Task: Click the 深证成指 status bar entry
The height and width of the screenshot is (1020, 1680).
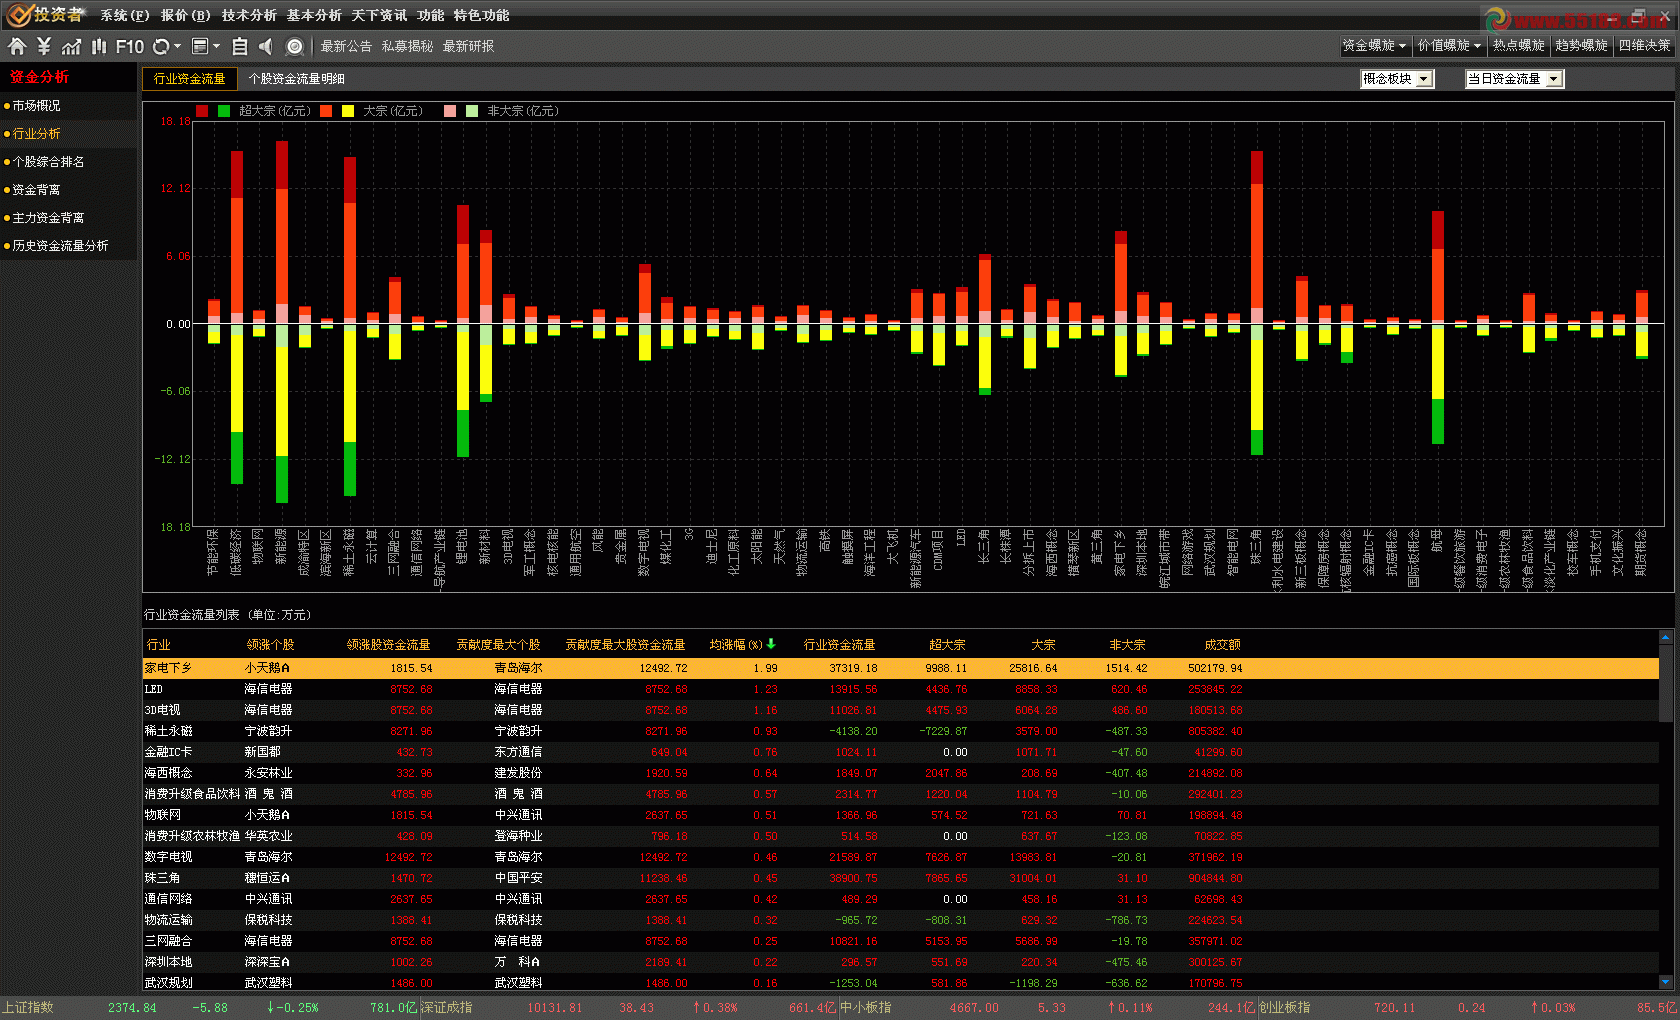Action: 446,1007
